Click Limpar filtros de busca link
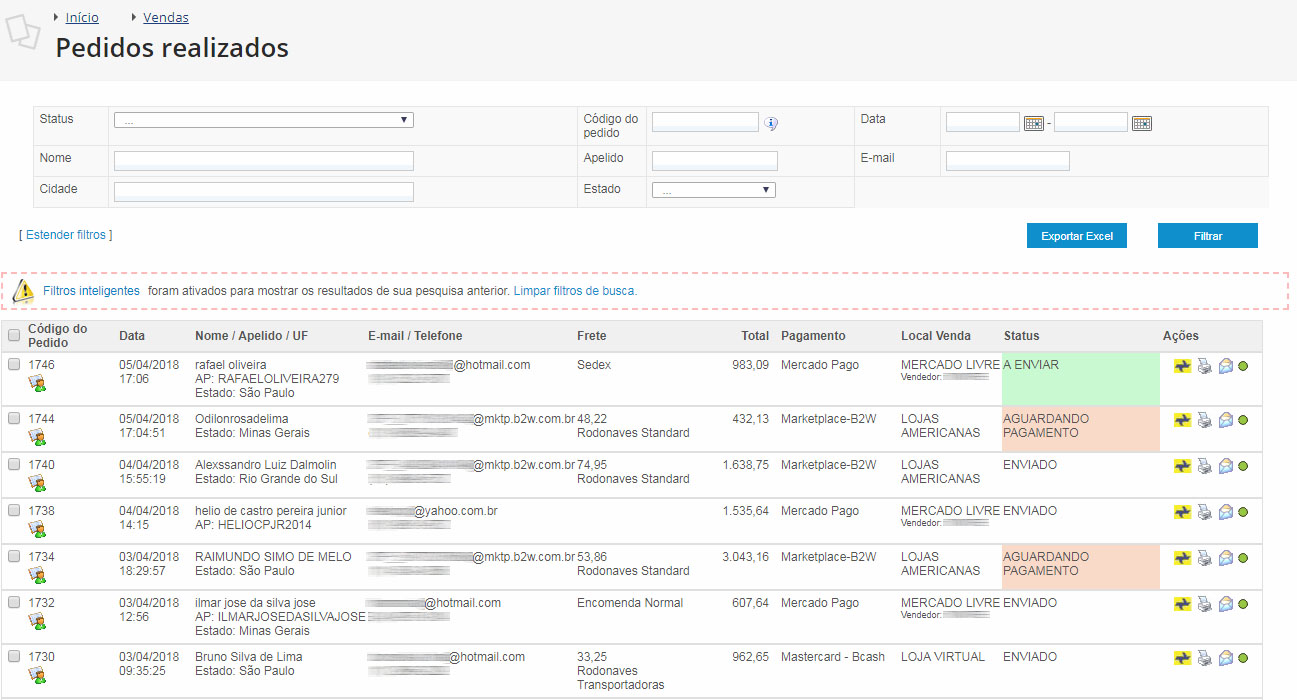Image resolution: width=1297 pixels, height=700 pixels. (x=575, y=291)
